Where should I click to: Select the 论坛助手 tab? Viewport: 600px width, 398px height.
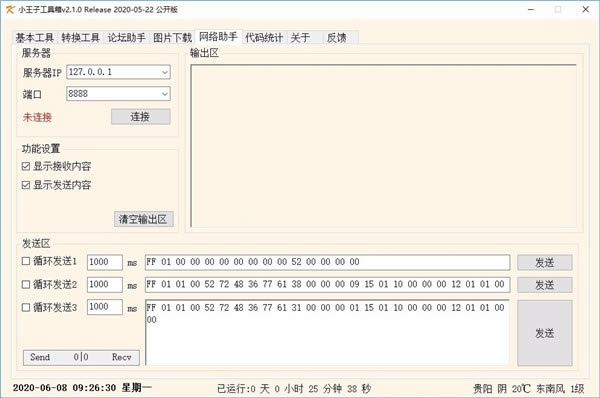pyautogui.click(x=126, y=38)
